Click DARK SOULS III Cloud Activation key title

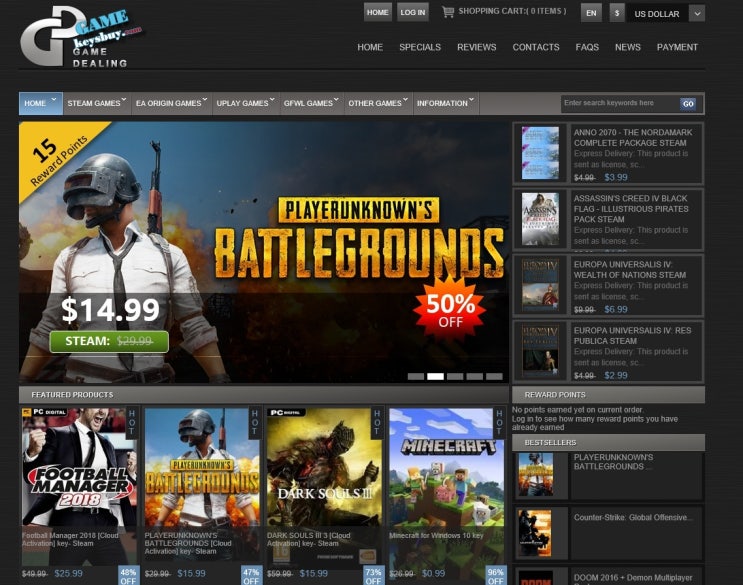click(x=308, y=540)
